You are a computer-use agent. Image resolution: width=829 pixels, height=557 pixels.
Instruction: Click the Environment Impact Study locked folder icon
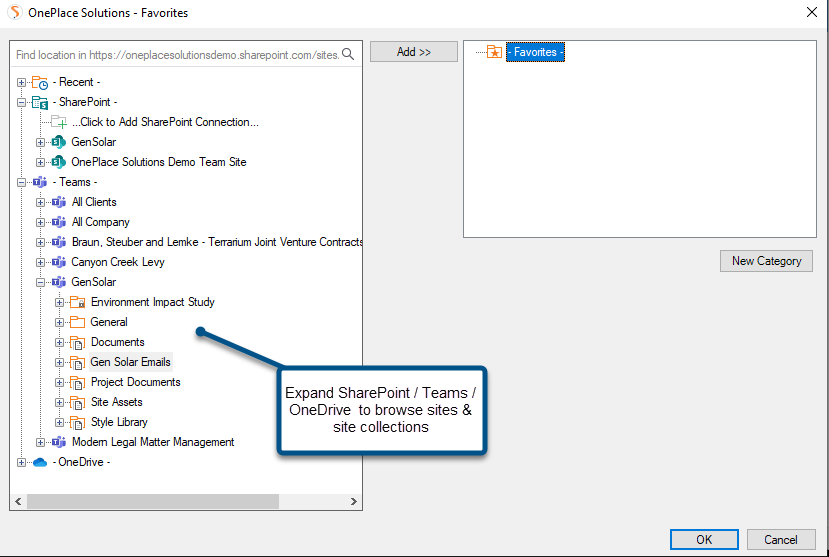(78, 302)
